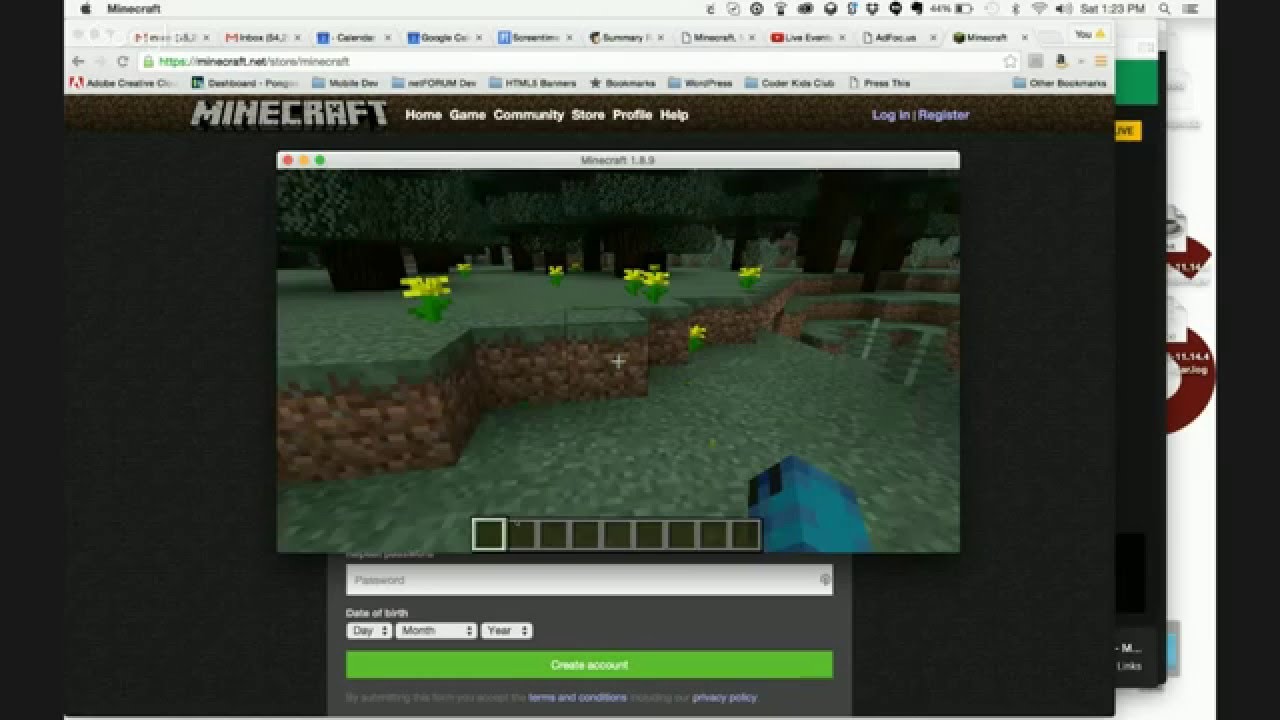Click the Register link
Viewport: 1280px width, 720px height.
pos(944,115)
